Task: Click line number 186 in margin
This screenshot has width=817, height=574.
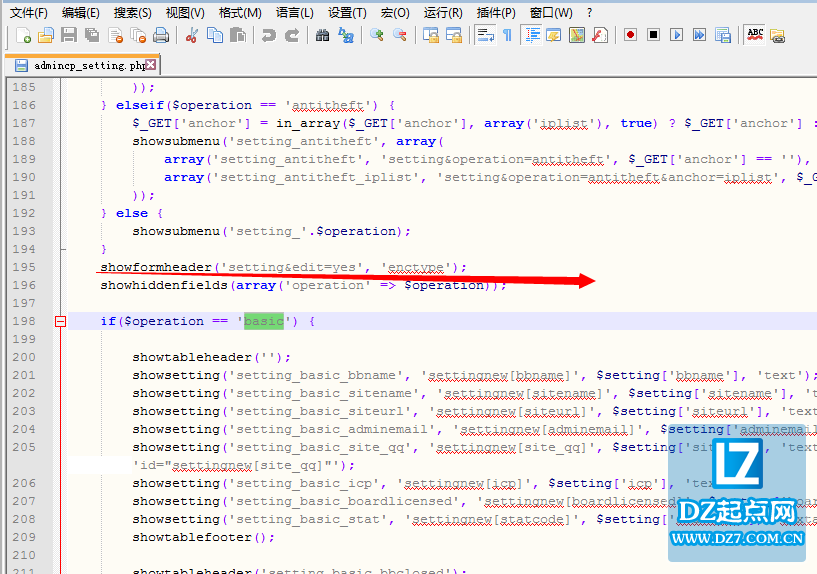Action: click(24, 105)
